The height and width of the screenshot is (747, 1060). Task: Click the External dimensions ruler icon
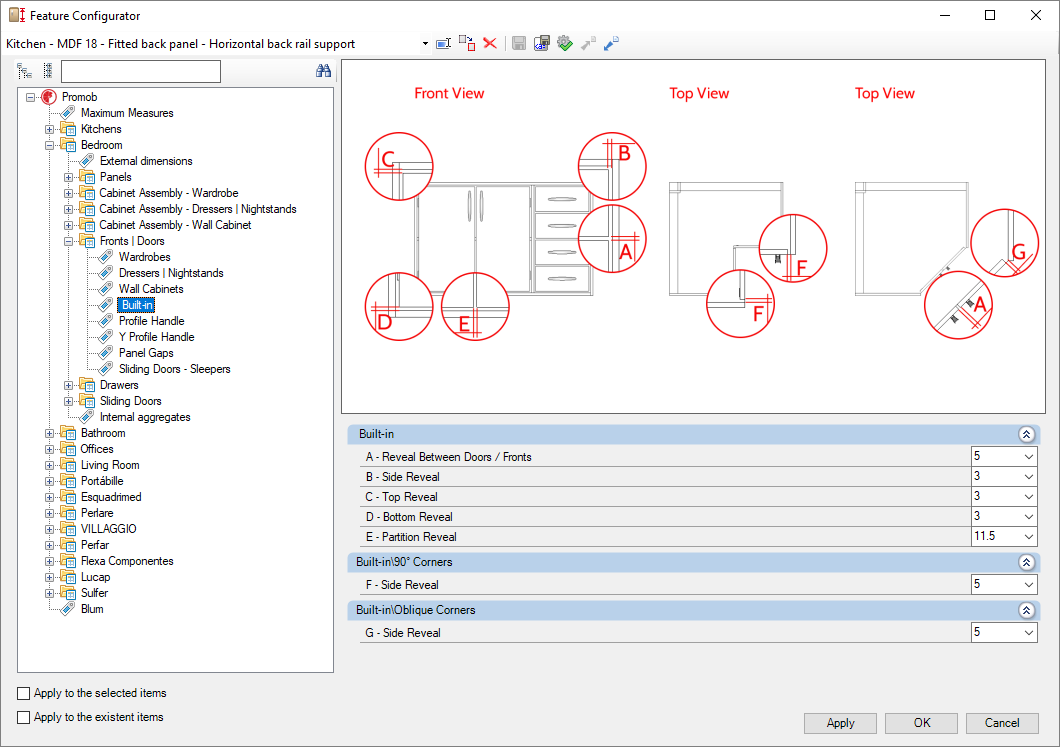(x=87, y=161)
